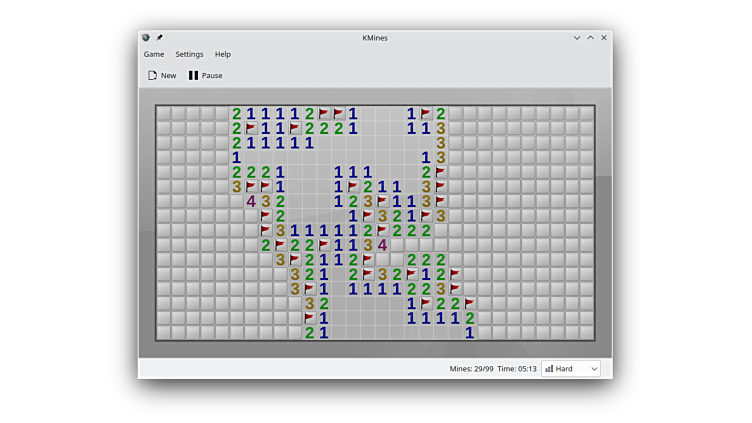
Task: Click the flag between 1 and 2 in top row
Action: pyautogui.click(x=426, y=114)
